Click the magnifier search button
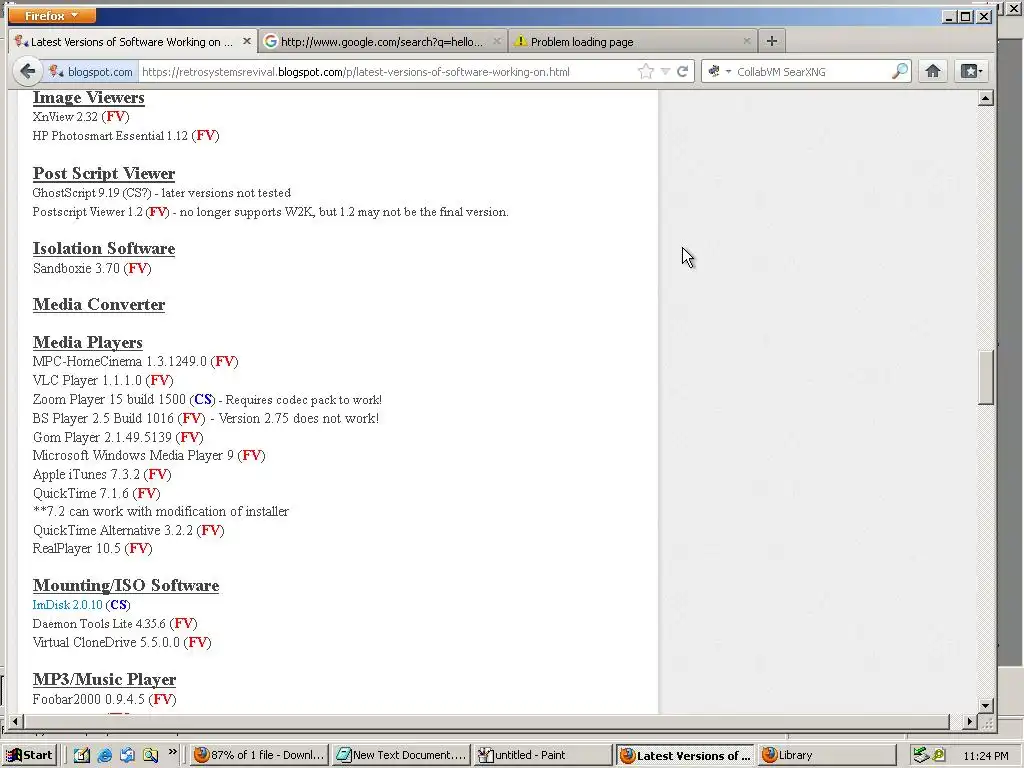Image resolution: width=1024 pixels, height=768 pixels. pyautogui.click(x=900, y=71)
